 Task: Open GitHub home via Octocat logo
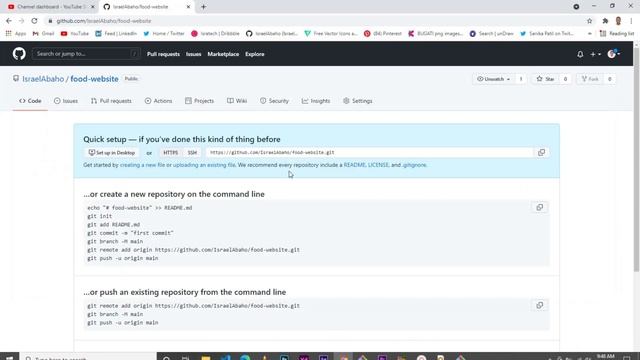[x=19, y=54]
